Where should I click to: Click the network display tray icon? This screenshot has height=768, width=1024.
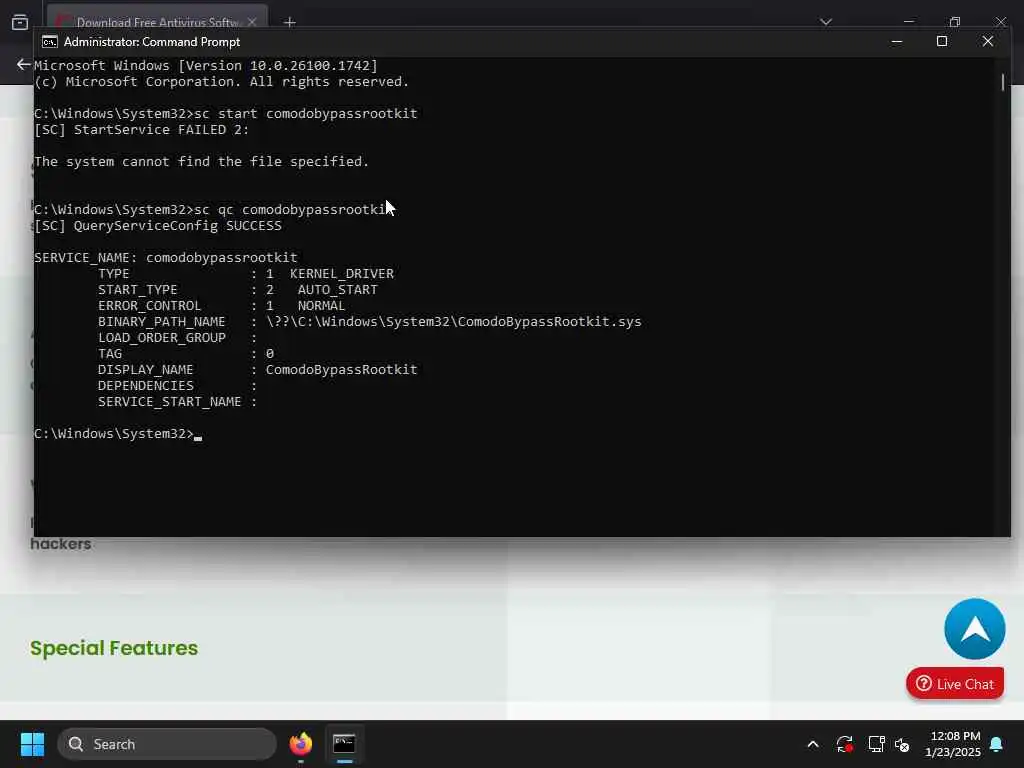[x=876, y=744]
